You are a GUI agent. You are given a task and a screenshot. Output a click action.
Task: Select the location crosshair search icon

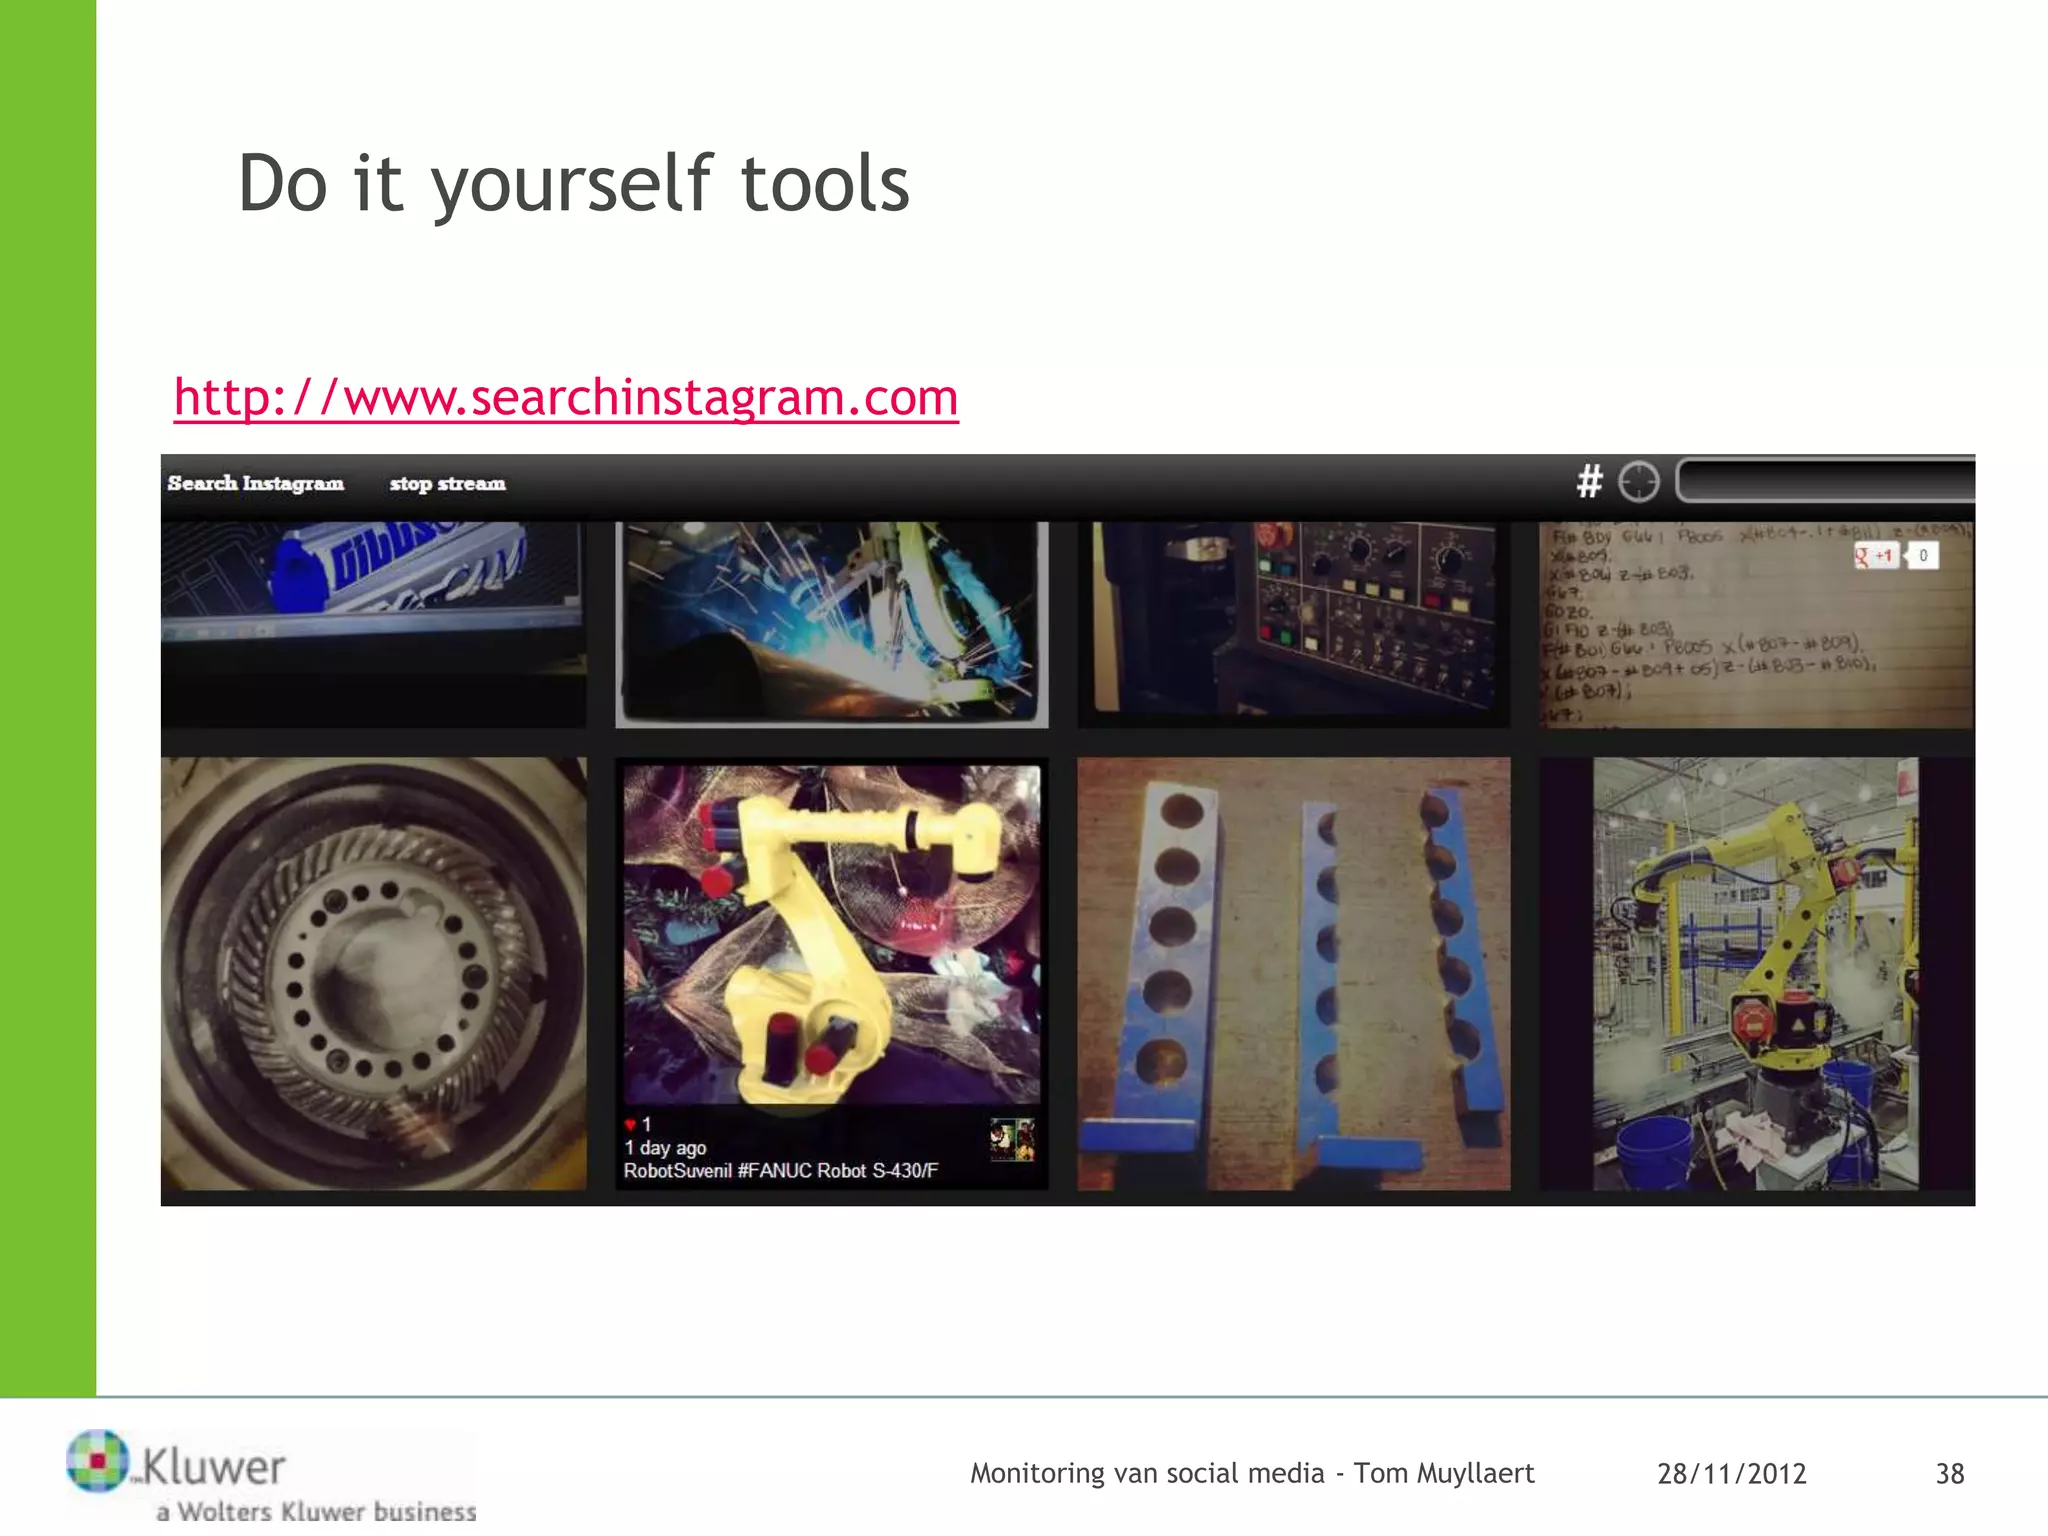pos(1639,482)
